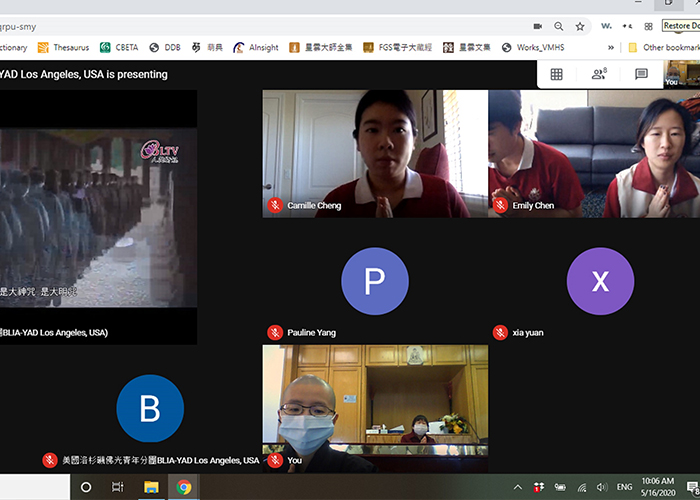Click muted mic icon for BLIA-YAD Los Angeles

coord(50,460)
